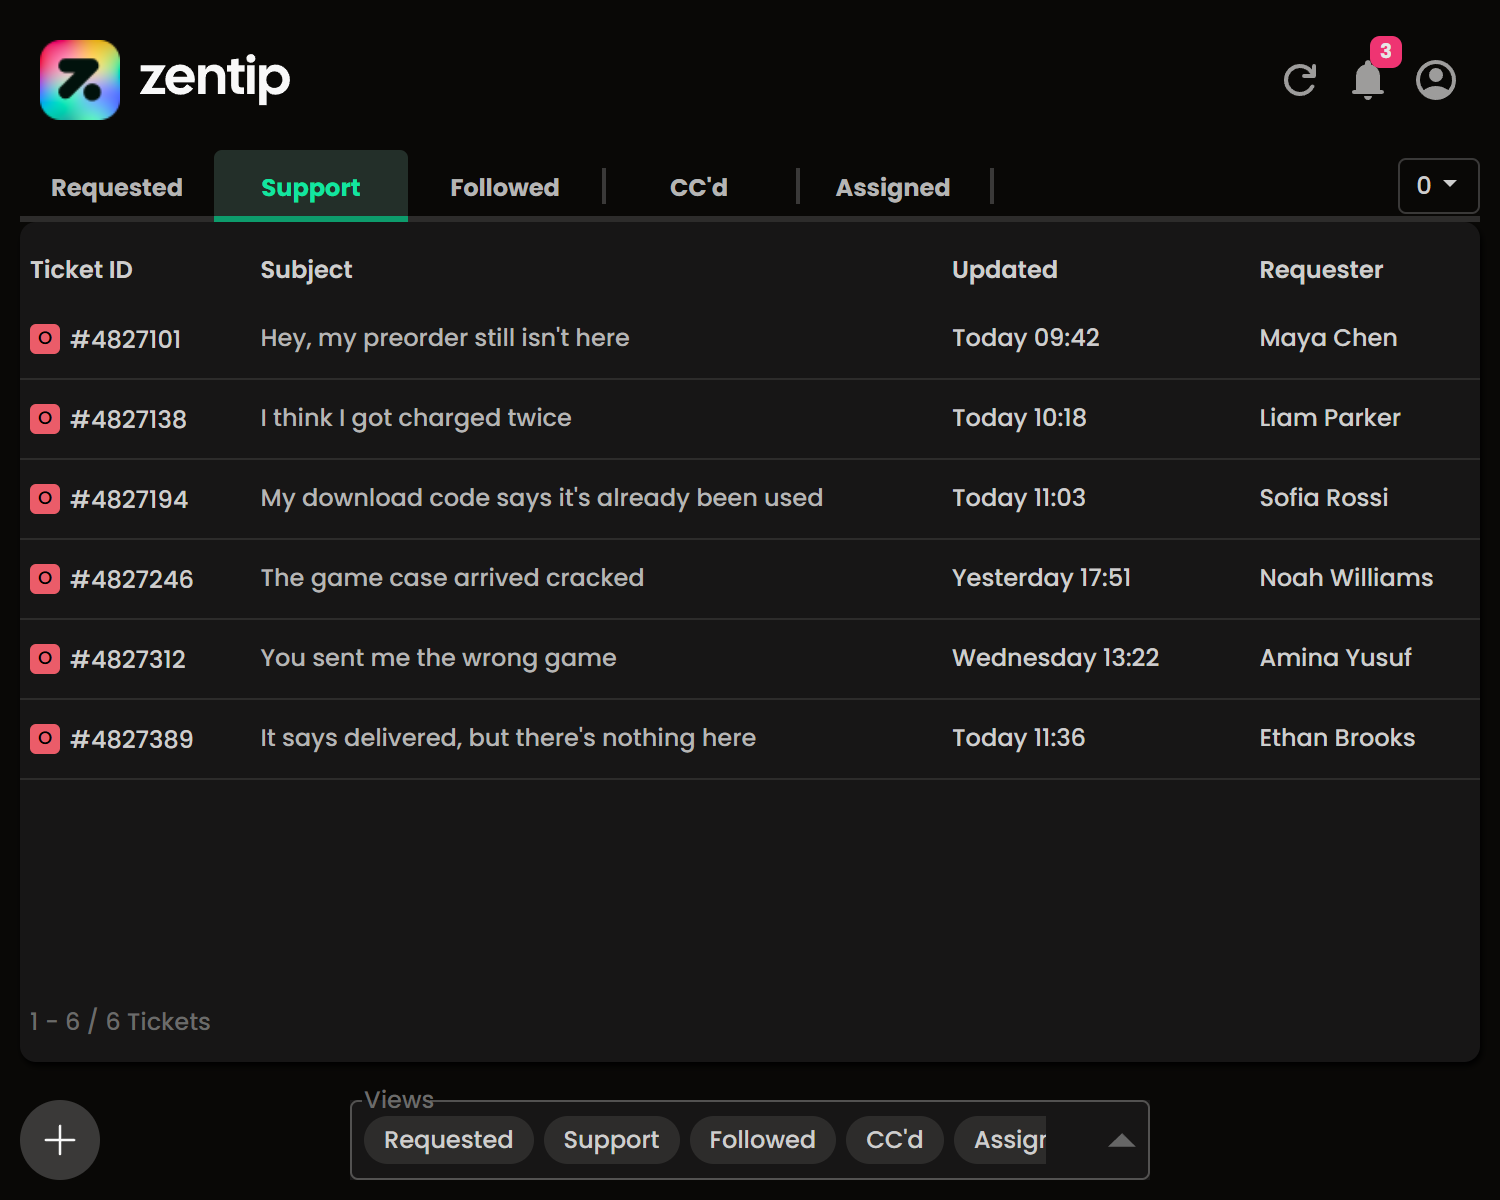Click the "Today 11:03" updated time
Viewport: 1500px width, 1200px height.
tap(1018, 498)
